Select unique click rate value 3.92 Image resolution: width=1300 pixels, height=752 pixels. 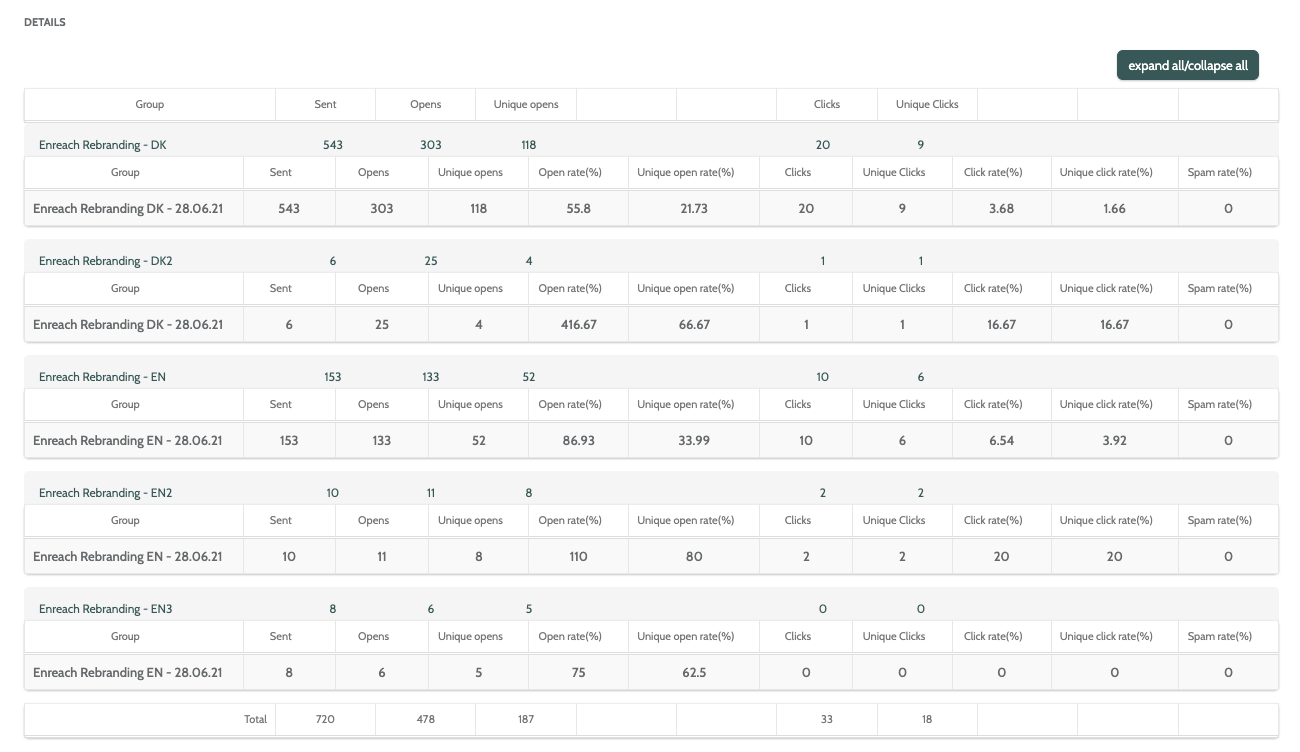pyautogui.click(x=1114, y=441)
